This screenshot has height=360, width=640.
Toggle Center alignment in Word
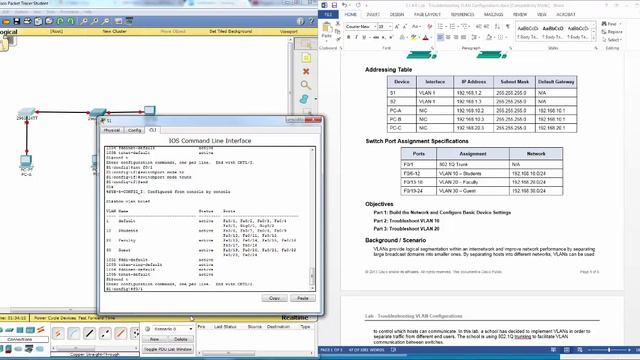[x=448, y=37]
